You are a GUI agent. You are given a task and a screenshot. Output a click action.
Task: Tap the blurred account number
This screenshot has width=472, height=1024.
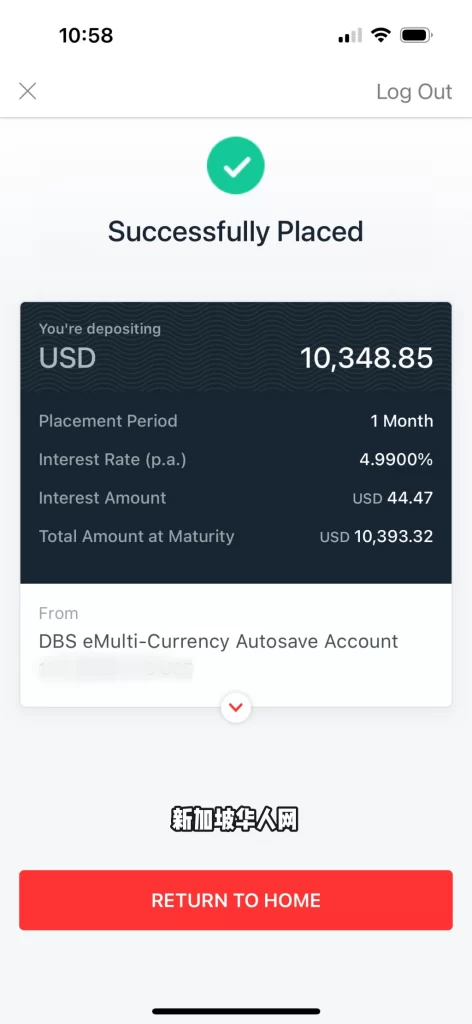(116, 668)
